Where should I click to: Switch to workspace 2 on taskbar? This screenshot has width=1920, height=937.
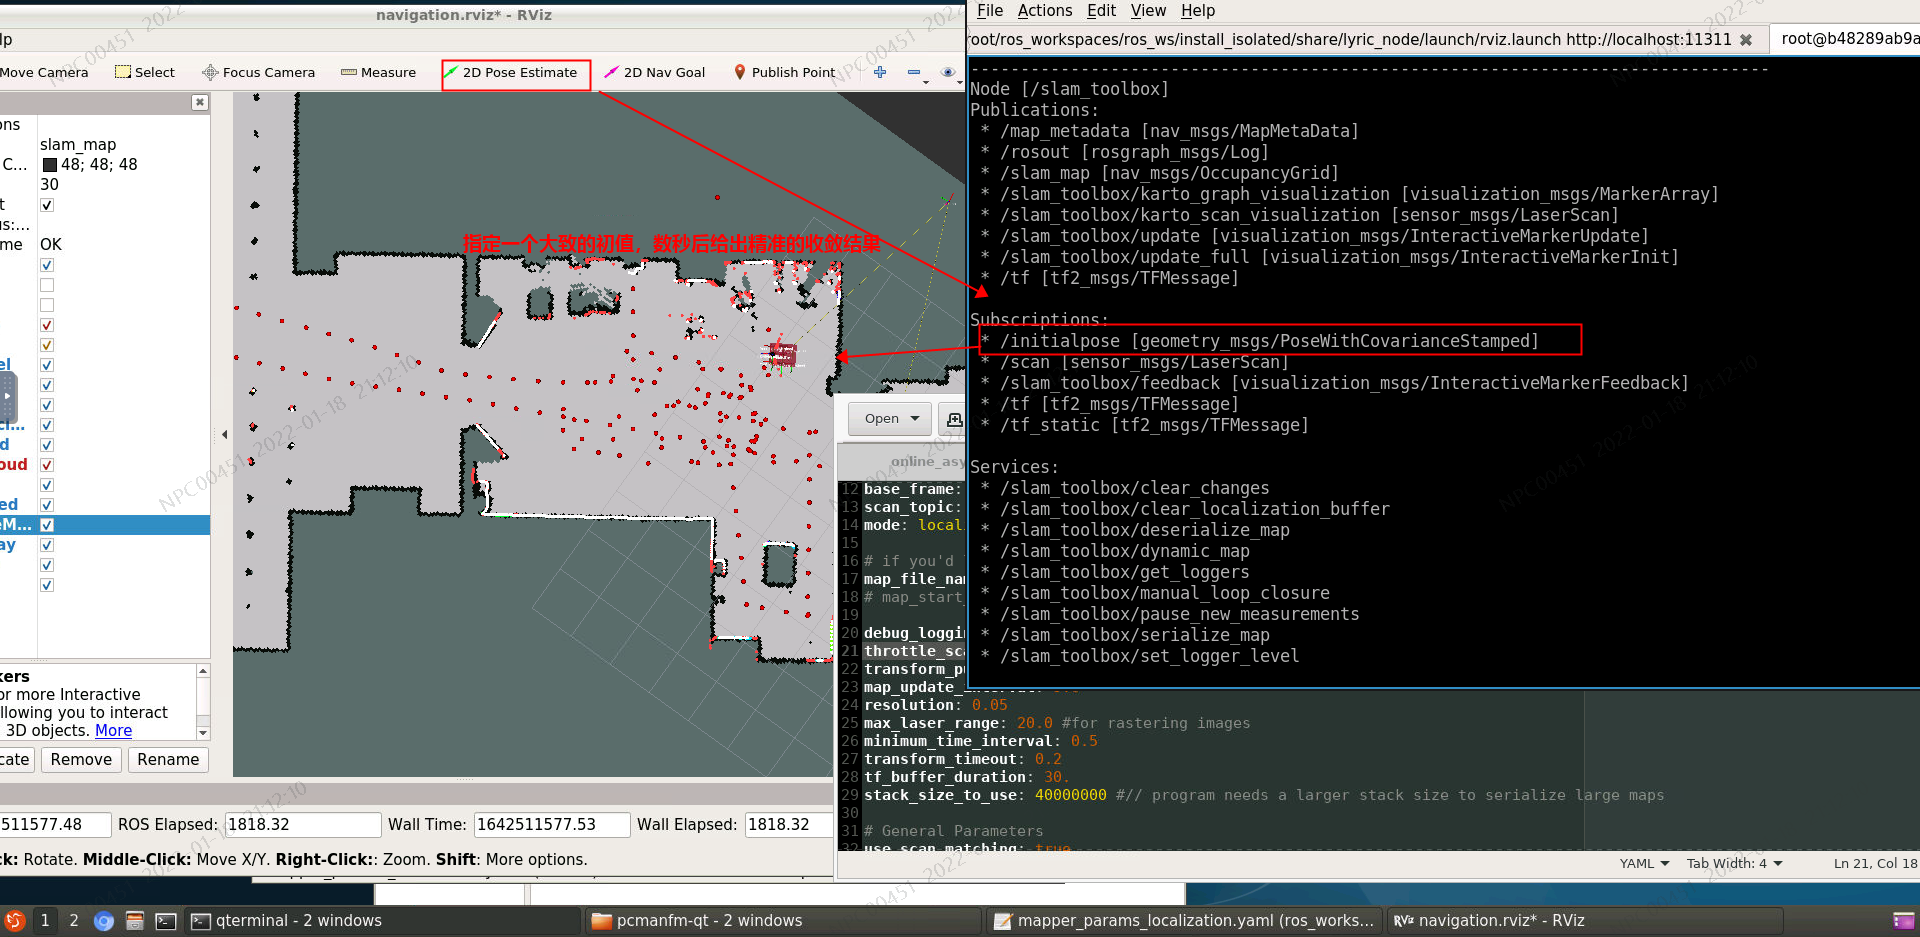pos(74,920)
